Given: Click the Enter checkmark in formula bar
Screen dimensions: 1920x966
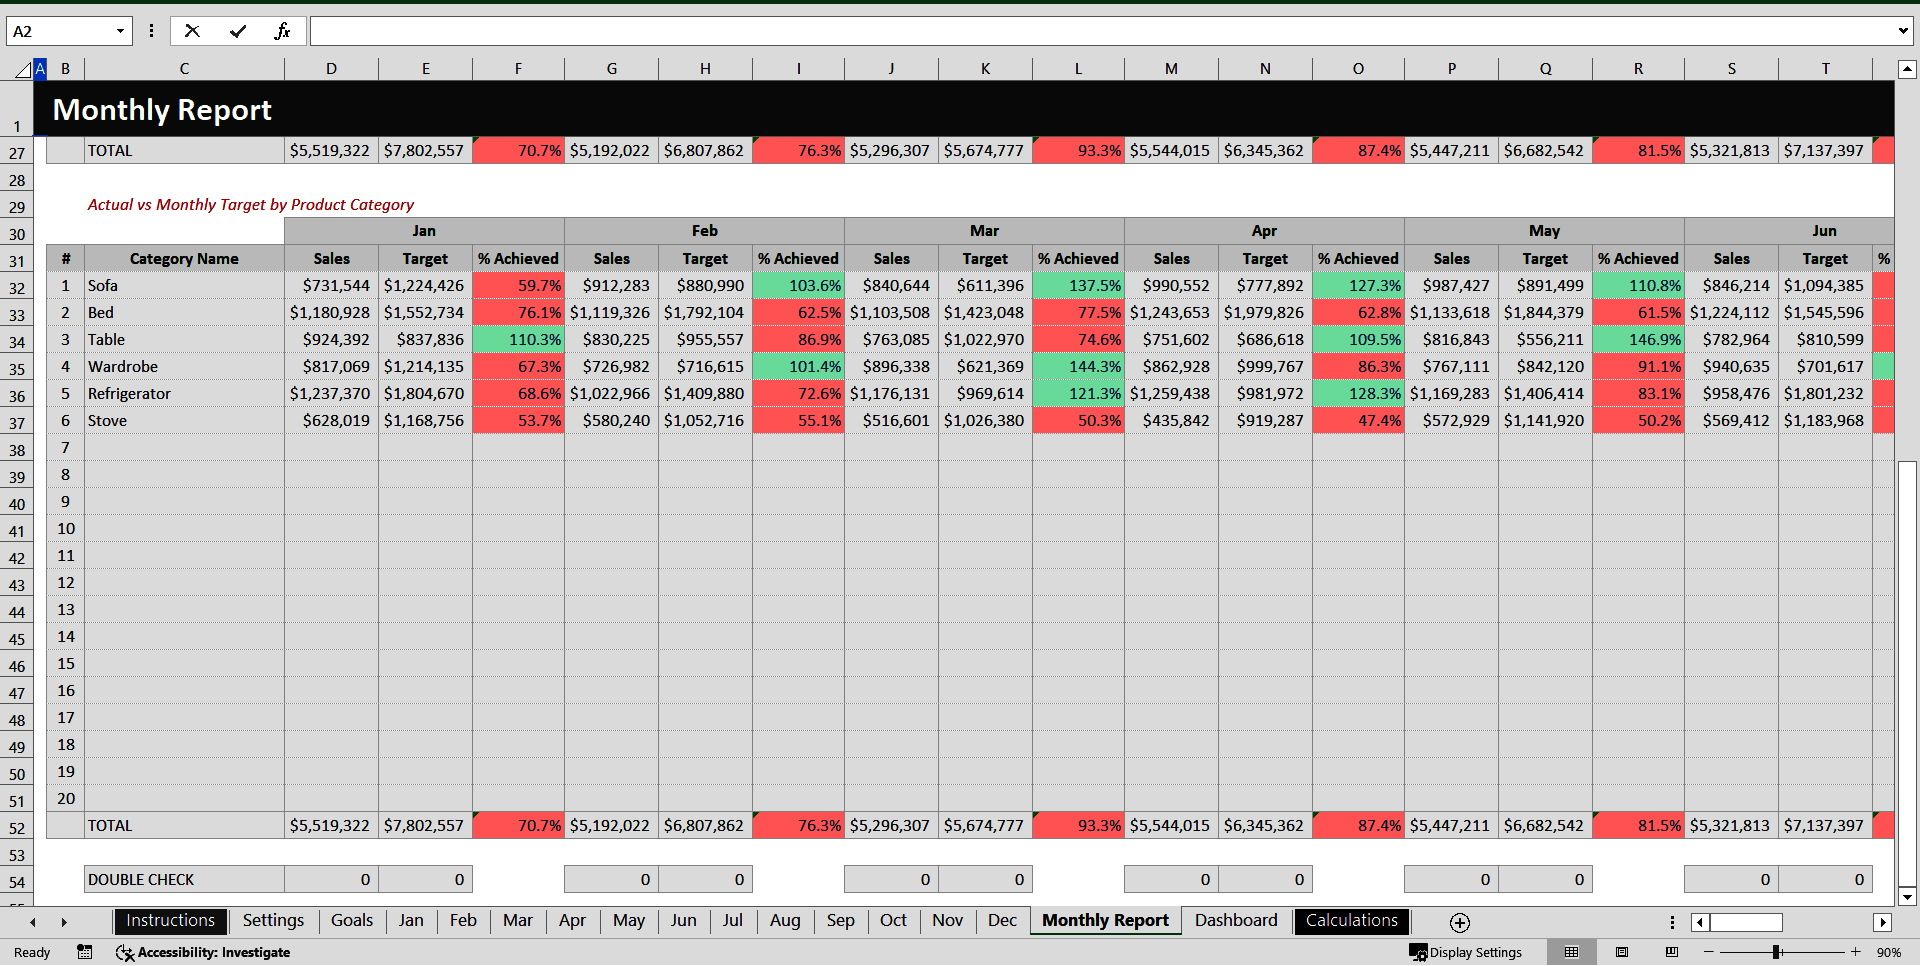Looking at the screenshot, I should click(238, 30).
